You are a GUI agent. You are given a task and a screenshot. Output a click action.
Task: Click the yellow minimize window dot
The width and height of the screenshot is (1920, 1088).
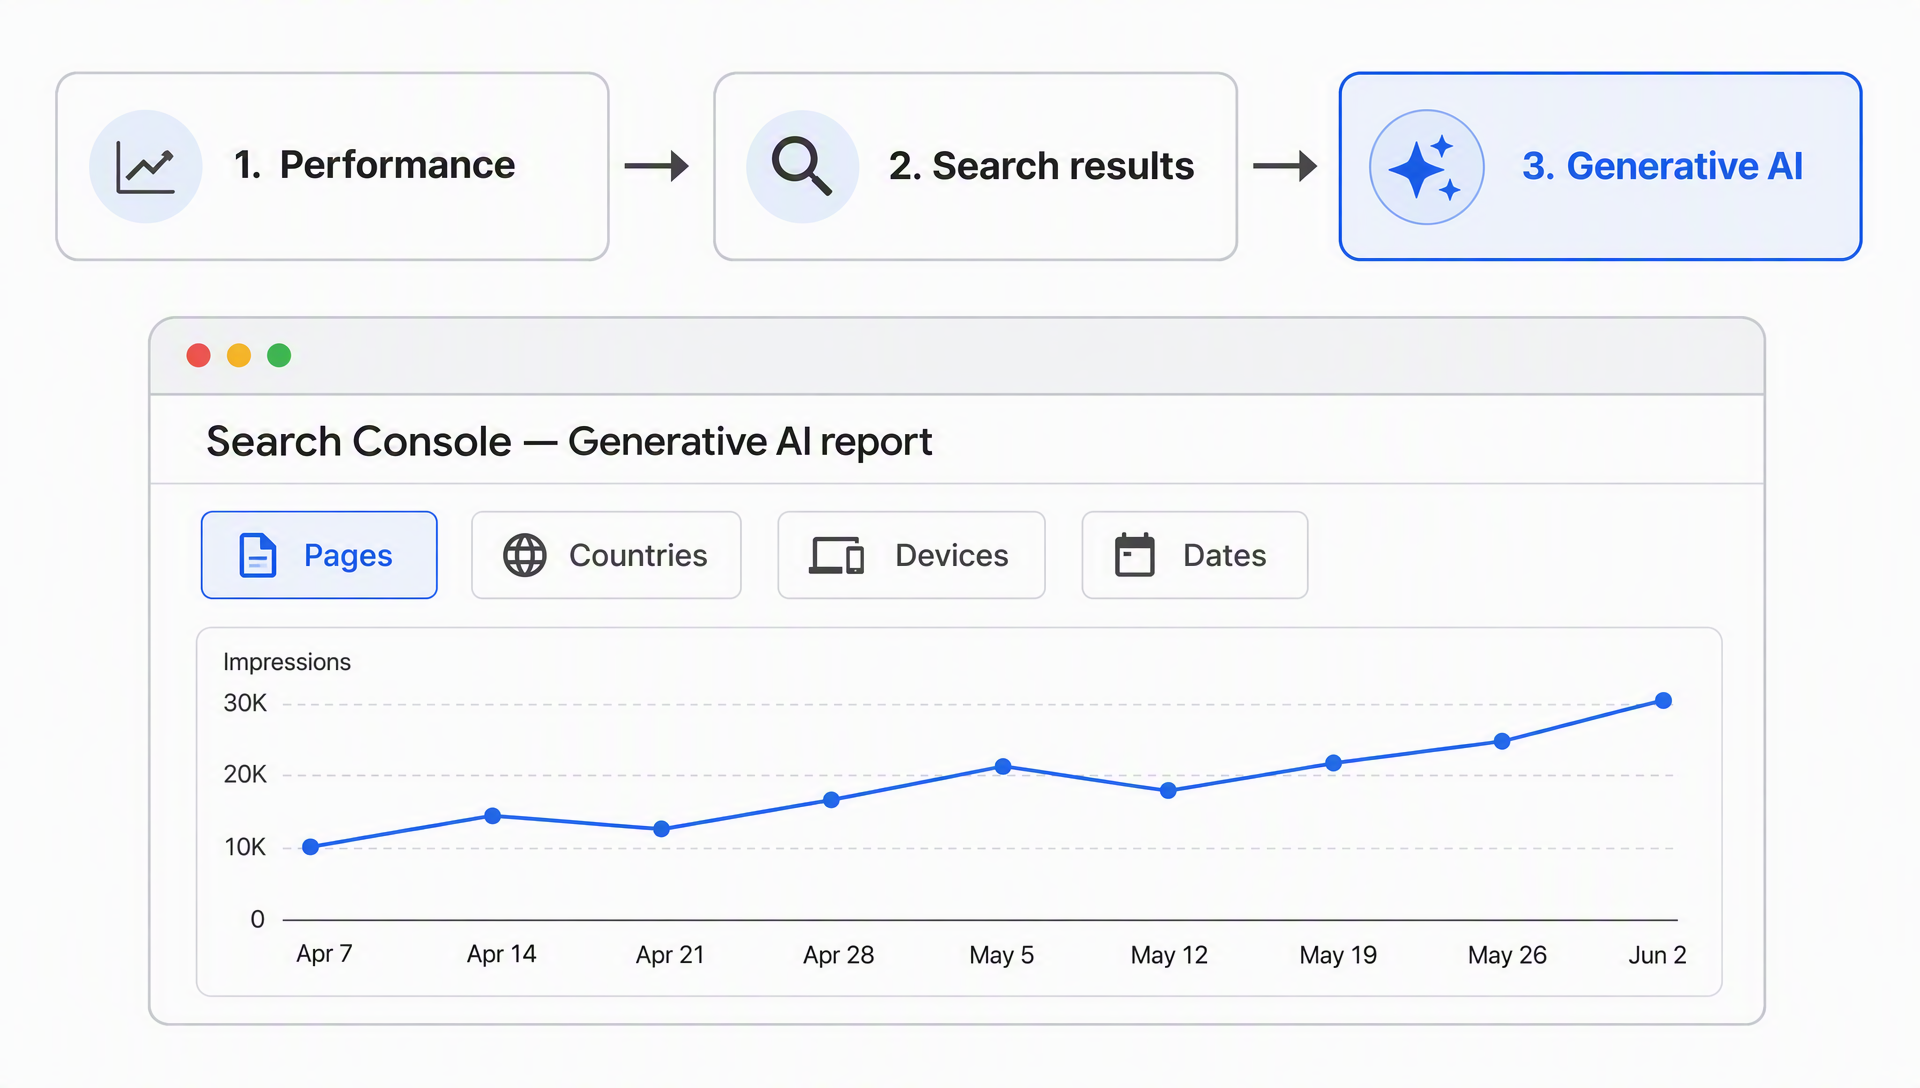(x=239, y=355)
